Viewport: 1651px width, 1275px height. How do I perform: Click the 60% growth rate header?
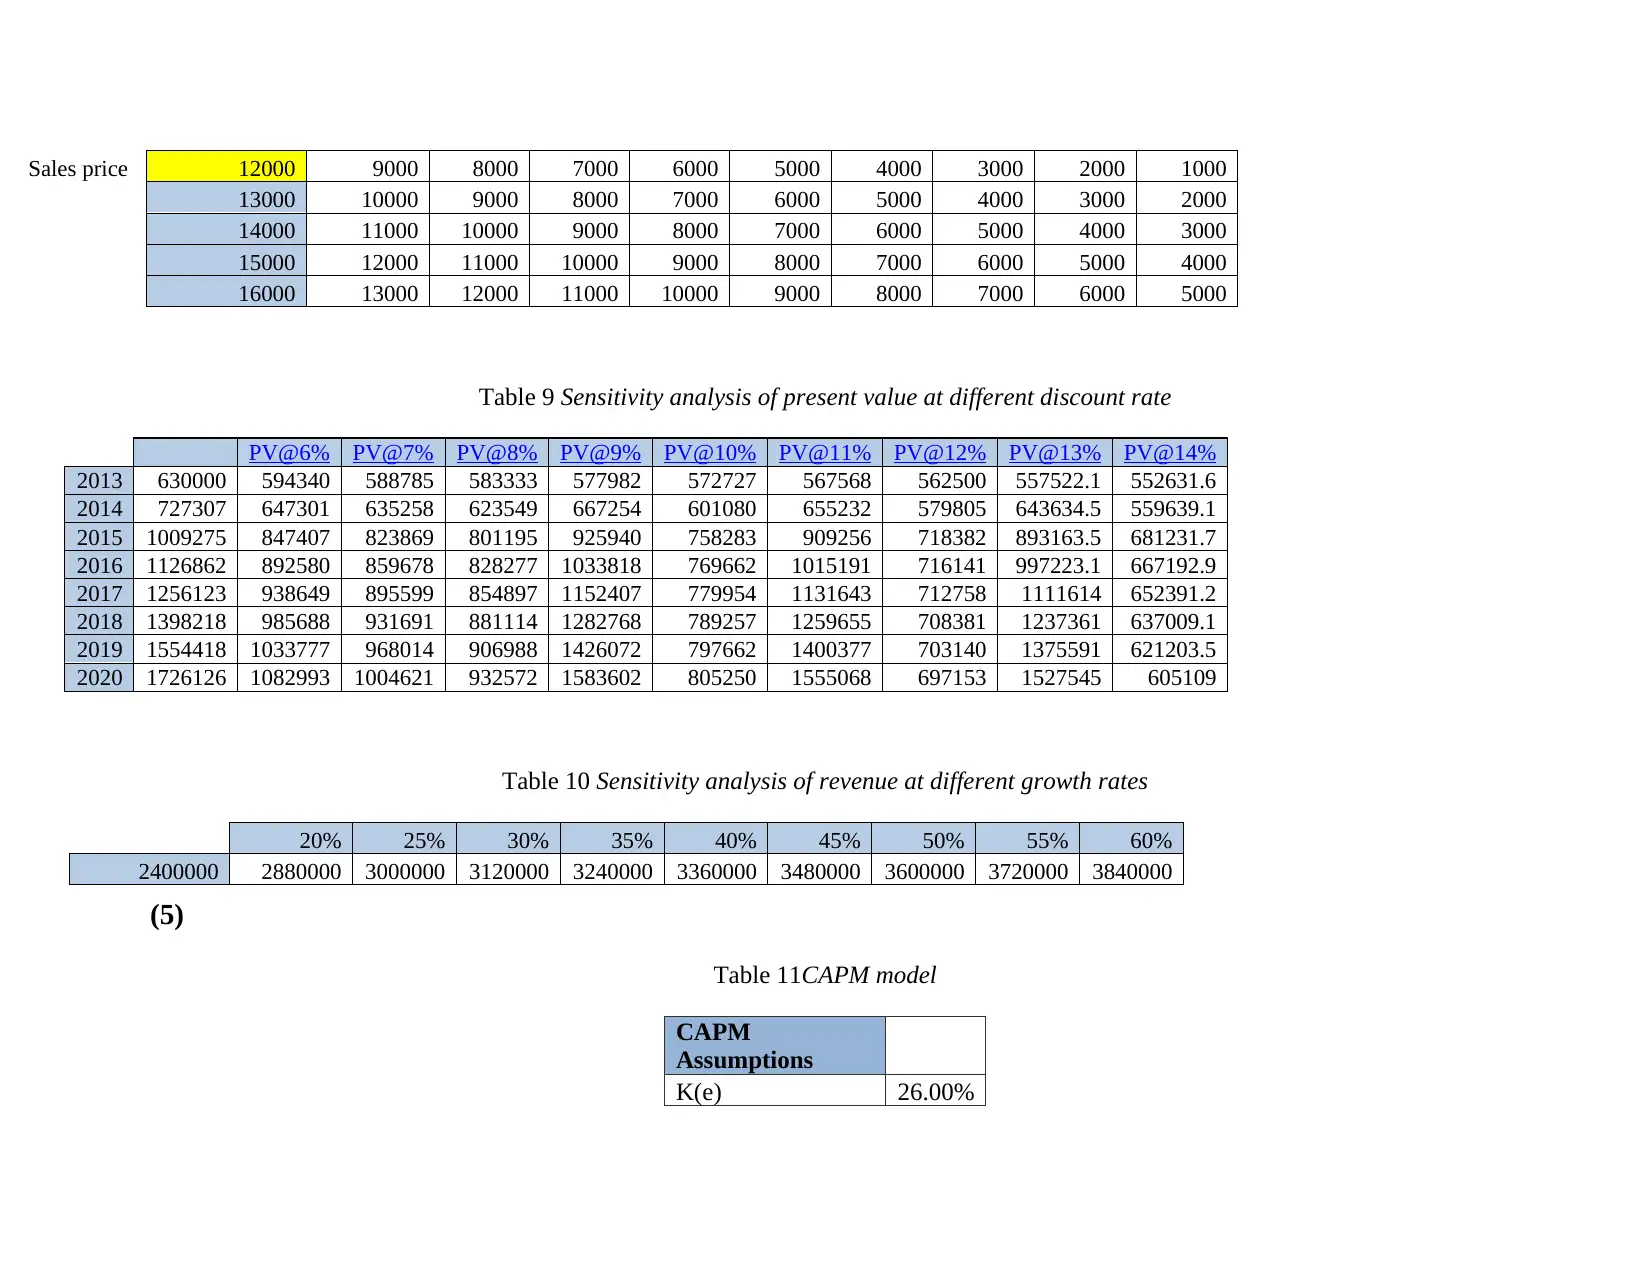1132,839
